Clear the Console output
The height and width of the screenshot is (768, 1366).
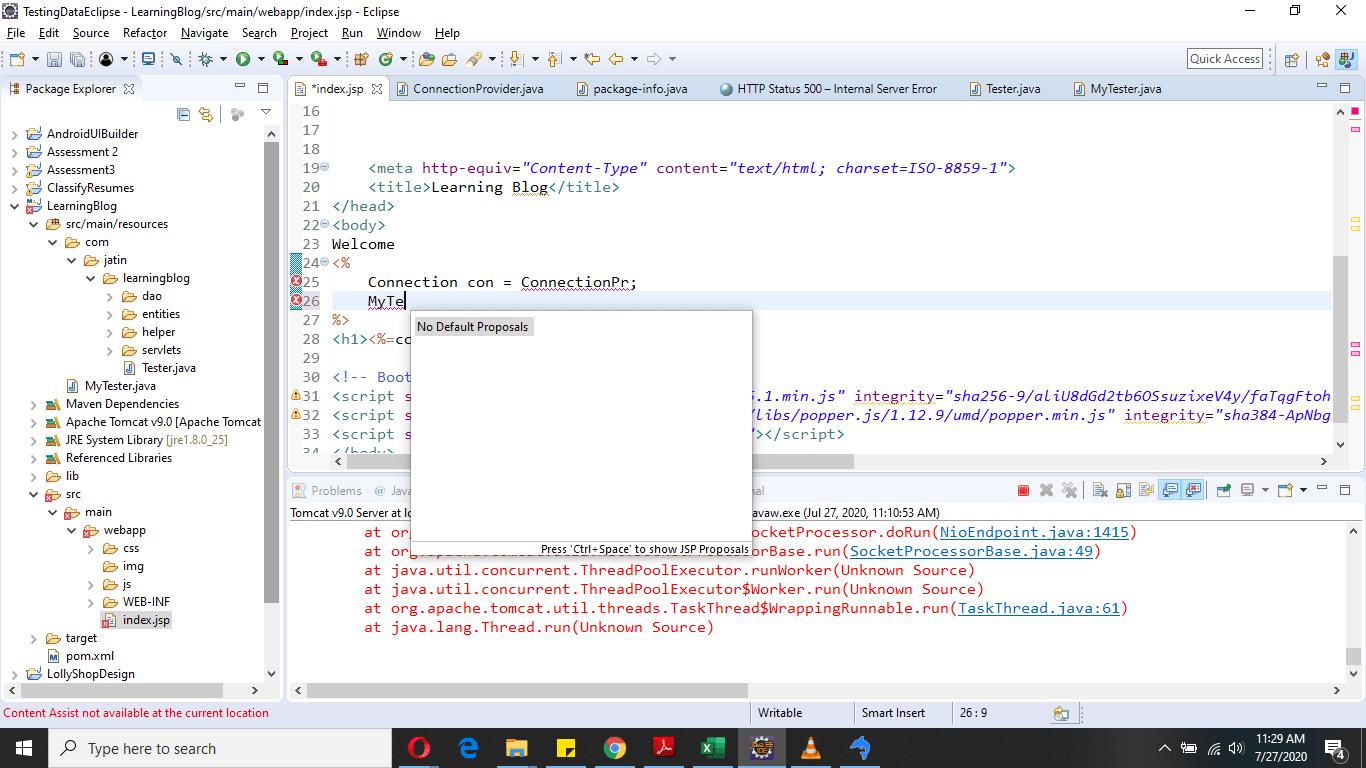pos(1099,490)
